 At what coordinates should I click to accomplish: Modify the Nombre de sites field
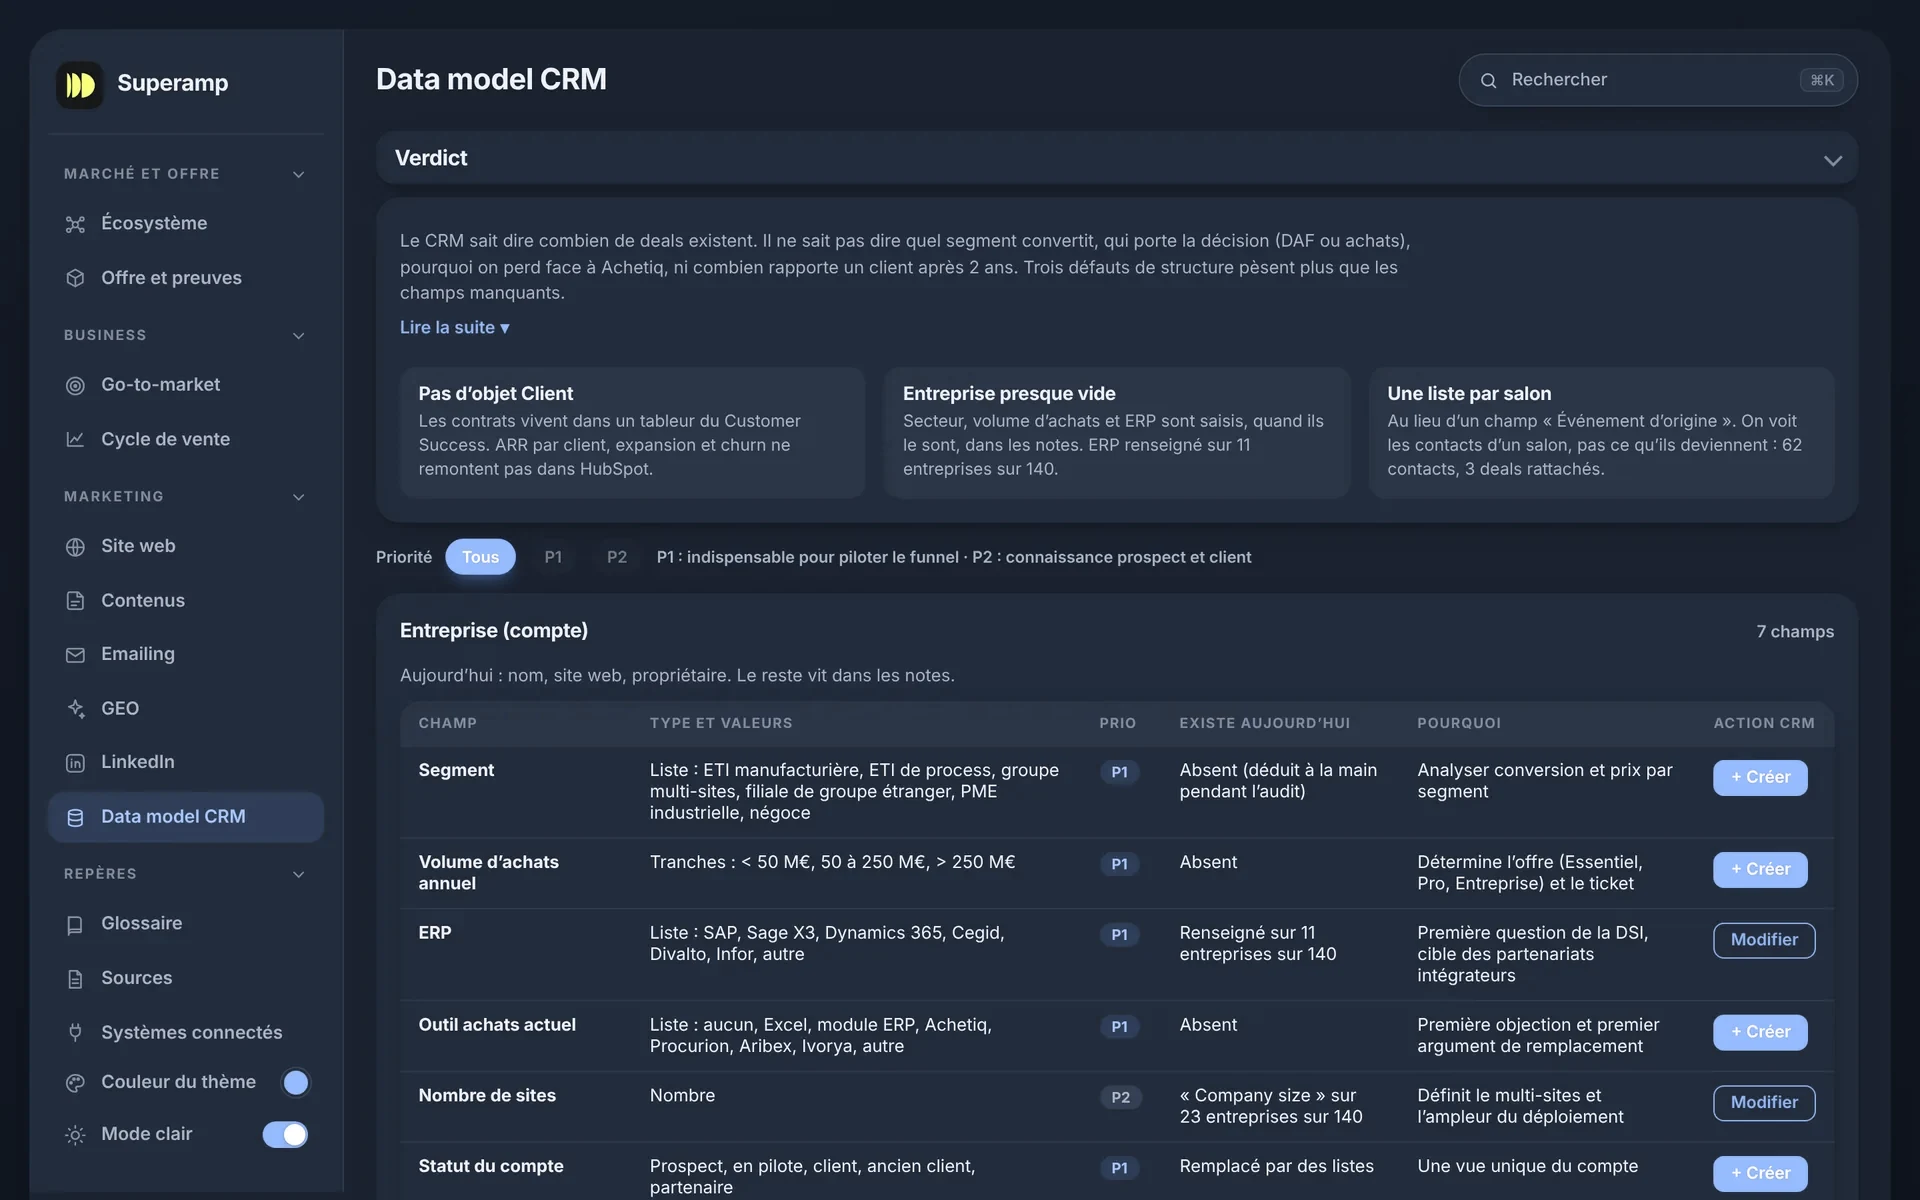pos(1764,1102)
